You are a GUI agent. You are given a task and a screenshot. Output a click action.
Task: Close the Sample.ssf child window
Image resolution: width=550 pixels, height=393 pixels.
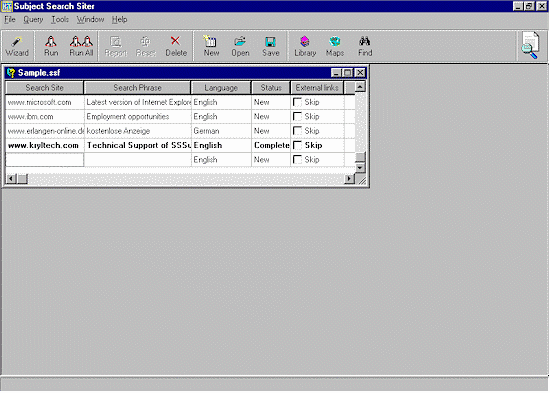(x=360, y=73)
